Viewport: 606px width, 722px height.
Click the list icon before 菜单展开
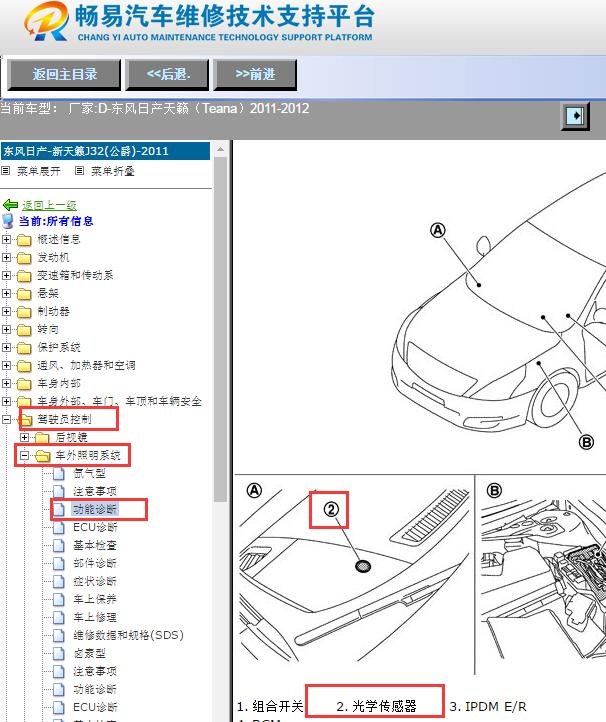pyautogui.click(x=6, y=171)
